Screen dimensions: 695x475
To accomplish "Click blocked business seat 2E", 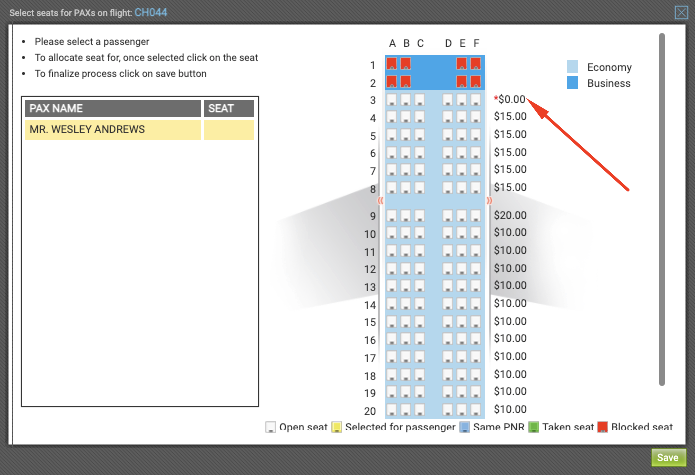I will pyautogui.click(x=461, y=82).
